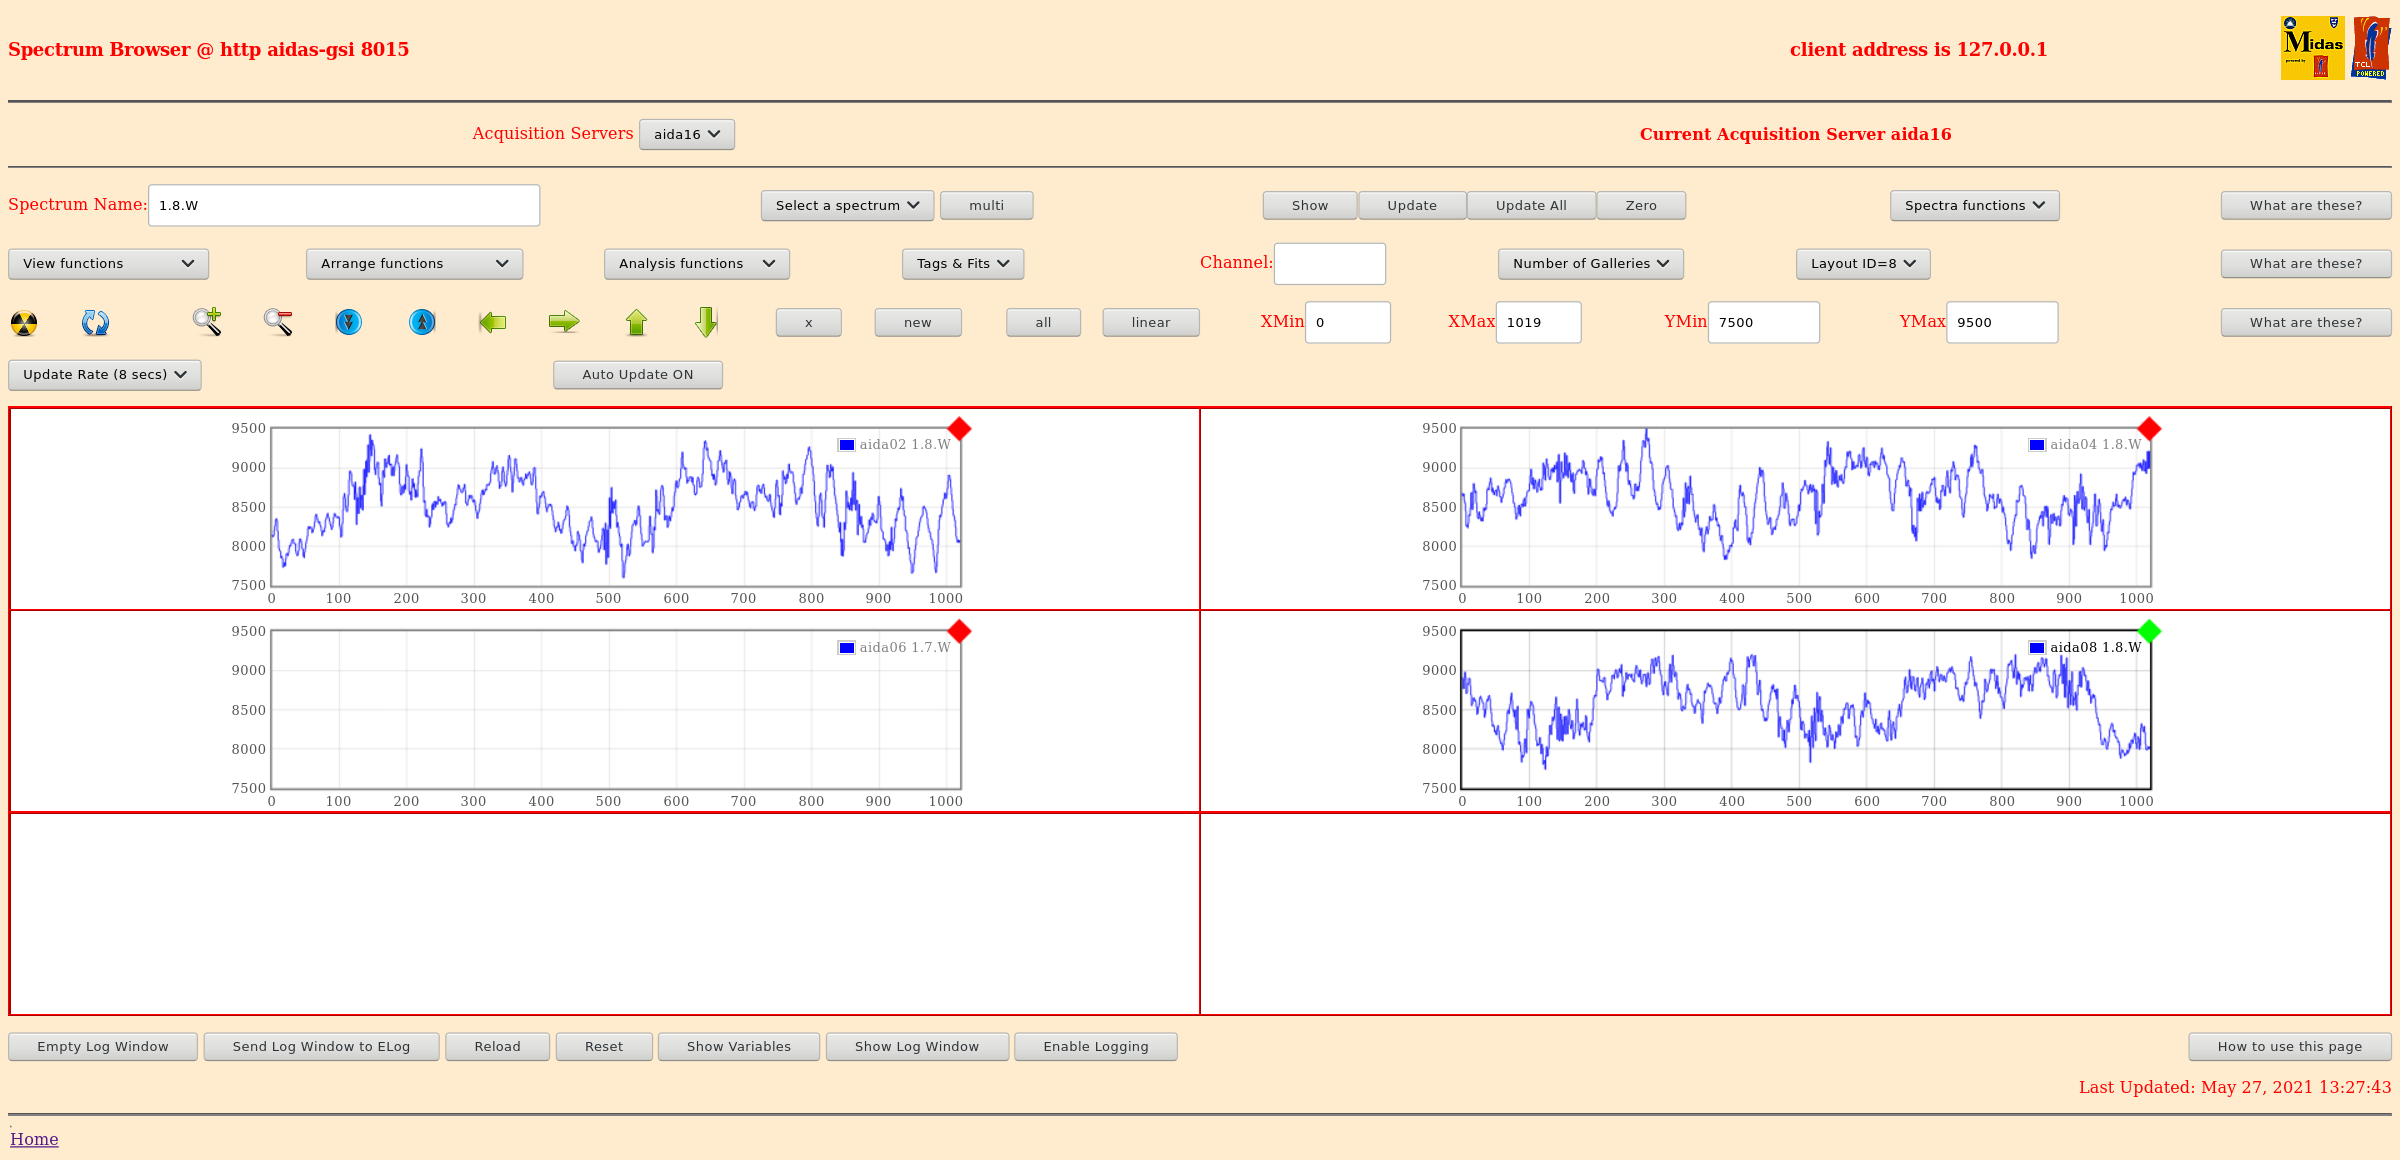Follow the Home link
Viewport: 2400px width, 1160px height.
tap(34, 1139)
